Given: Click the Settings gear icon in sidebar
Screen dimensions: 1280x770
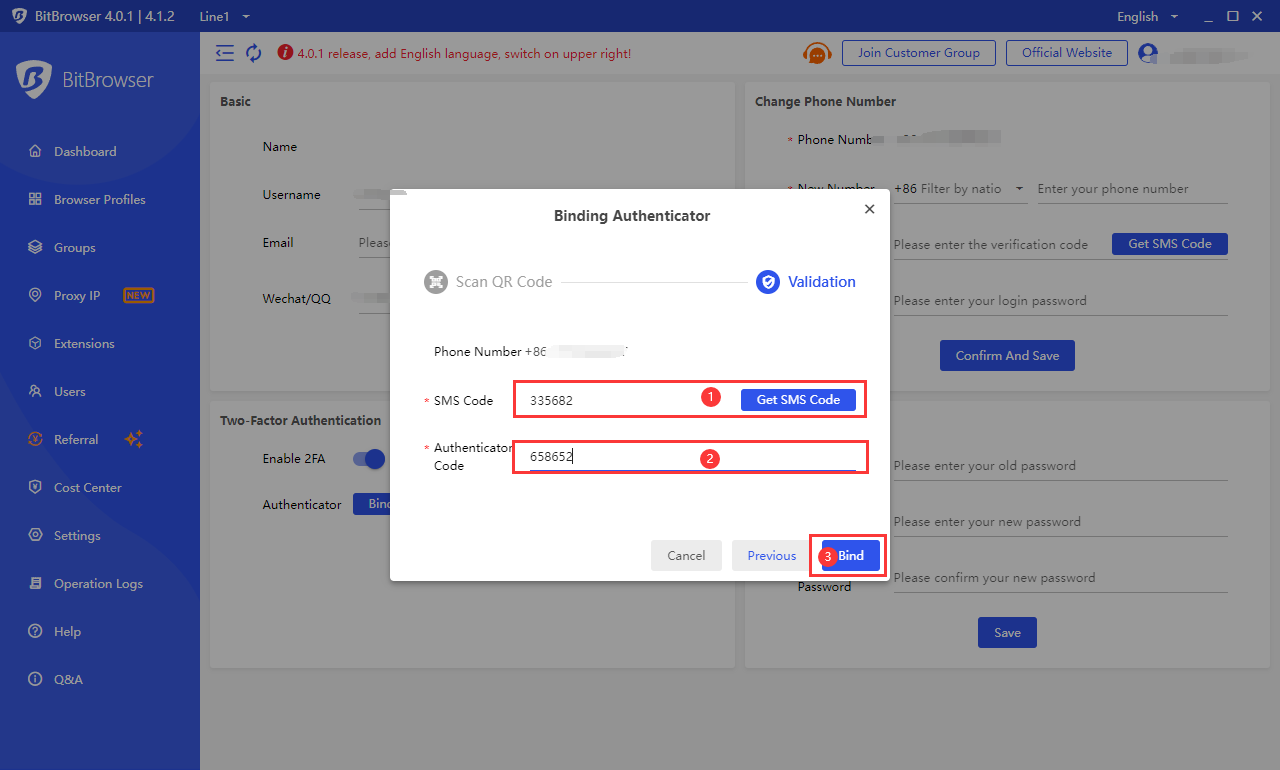Looking at the screenshot, I should point(35,536).
